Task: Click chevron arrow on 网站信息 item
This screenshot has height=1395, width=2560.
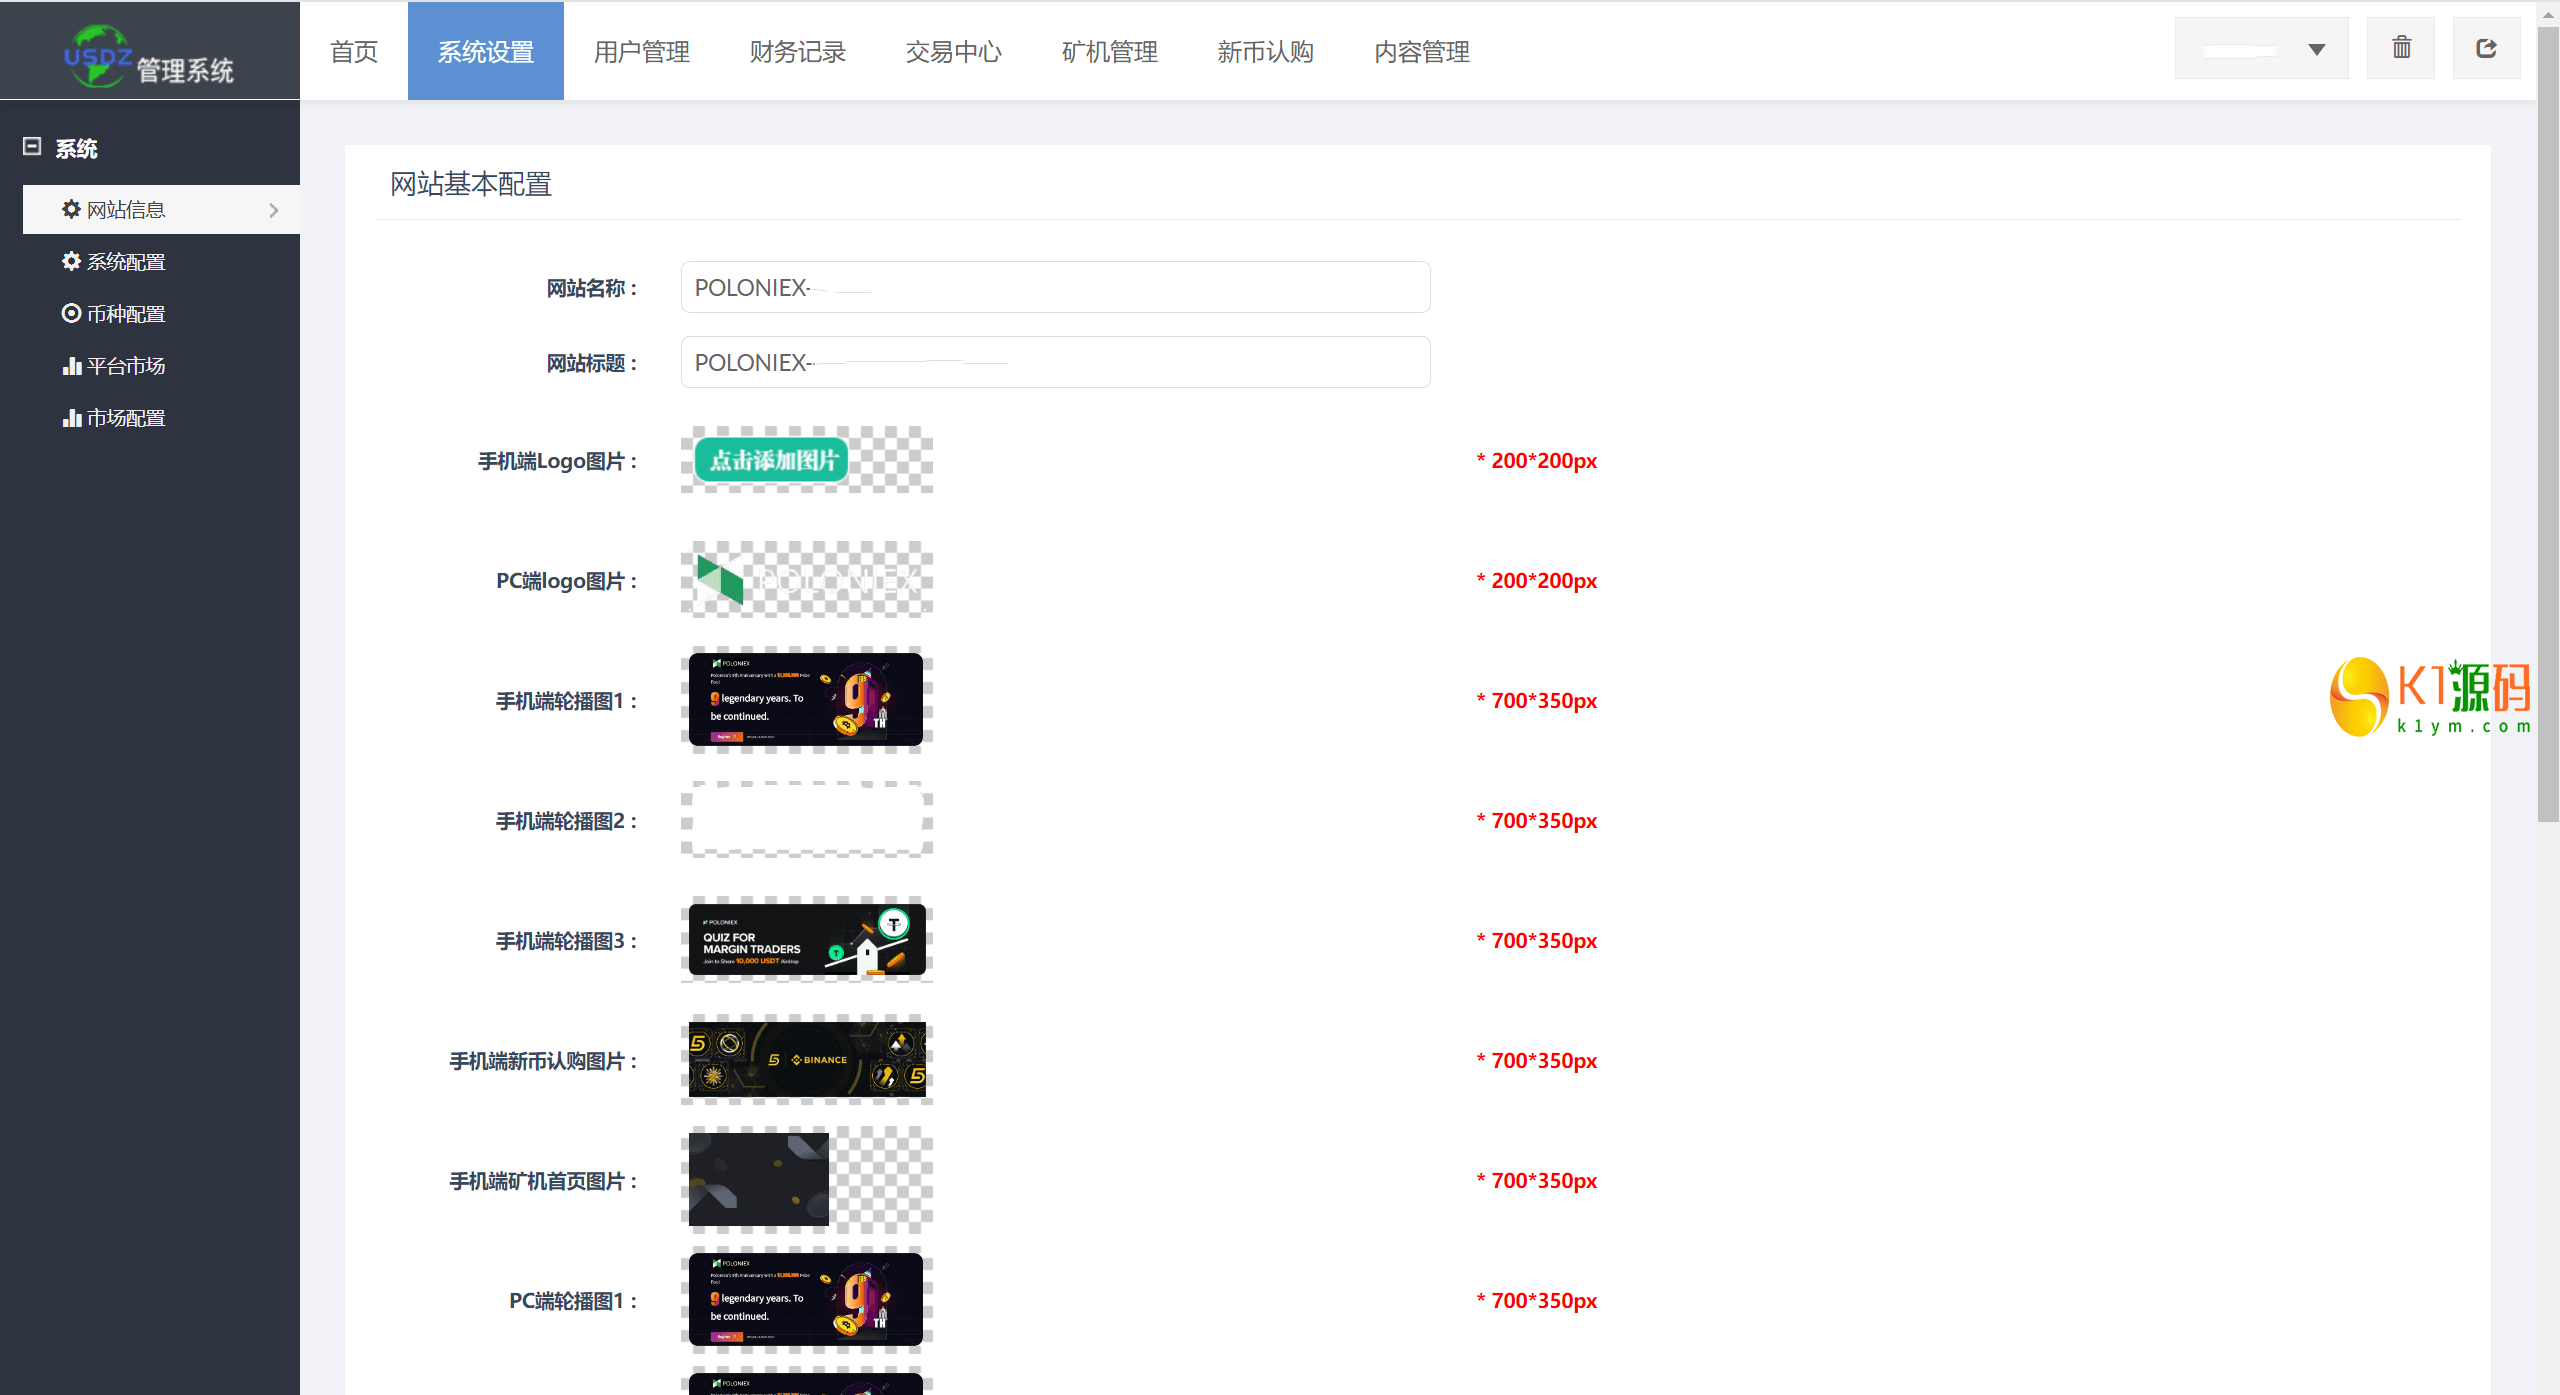Action: click(x=273, y=210)
